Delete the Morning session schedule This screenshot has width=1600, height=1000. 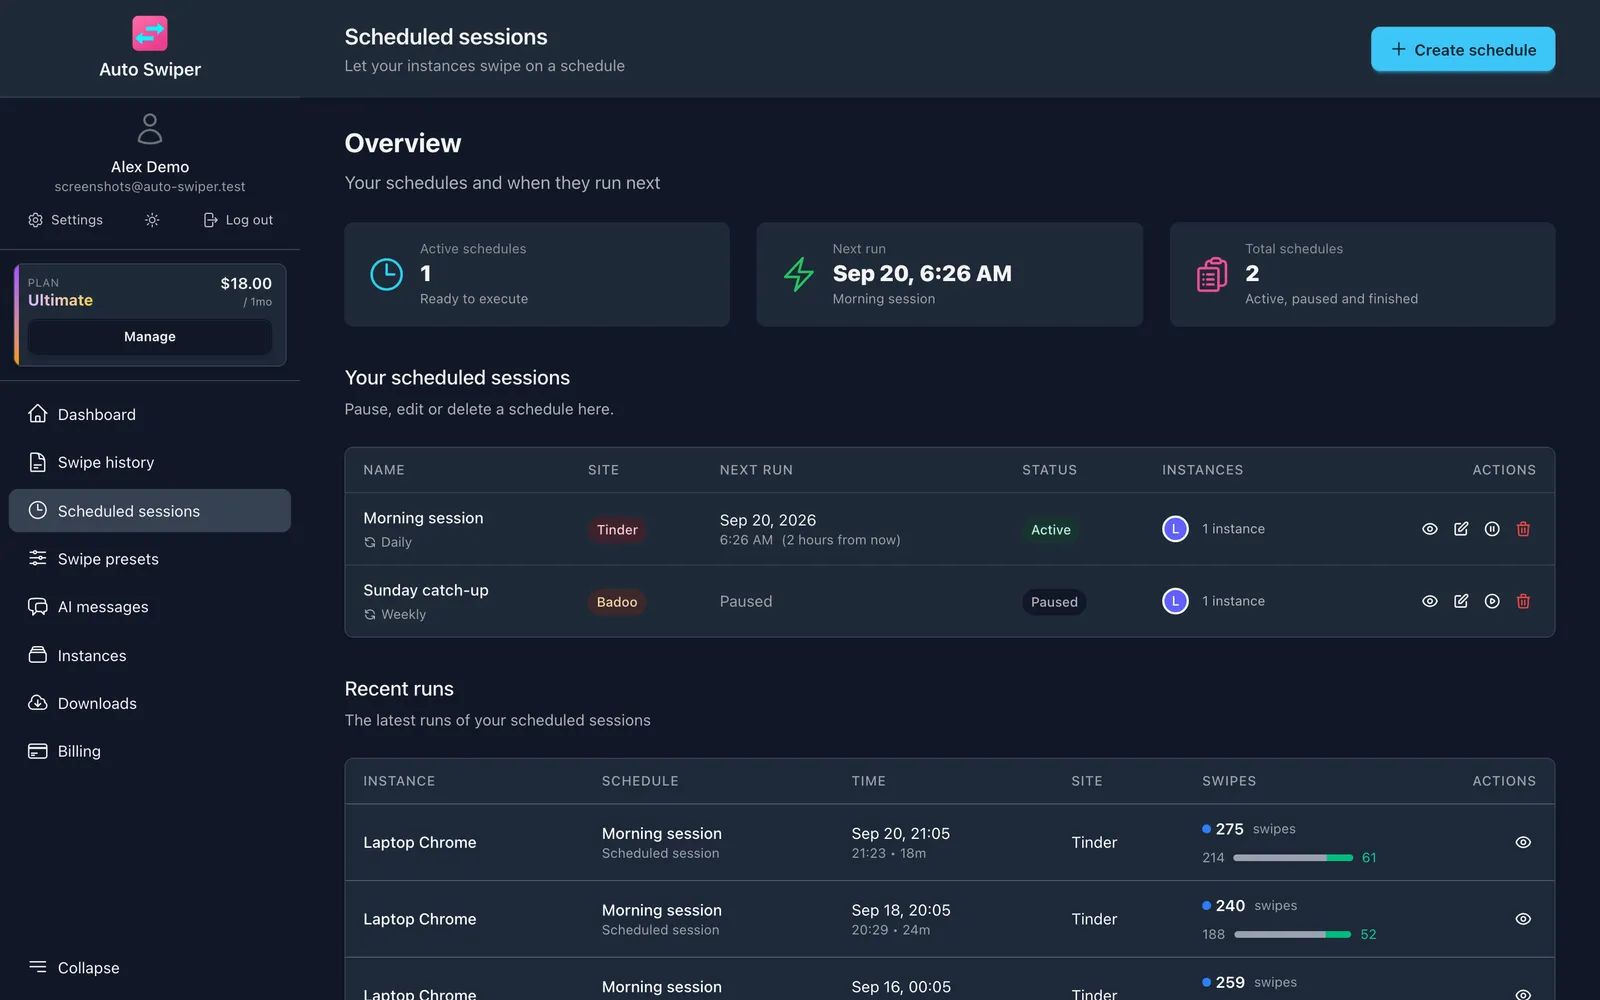pyautogui.click(x=1523, y=529)
